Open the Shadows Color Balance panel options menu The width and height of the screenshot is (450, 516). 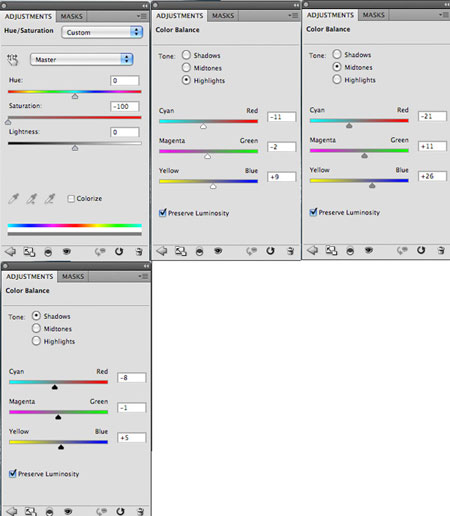pos(143,276)
